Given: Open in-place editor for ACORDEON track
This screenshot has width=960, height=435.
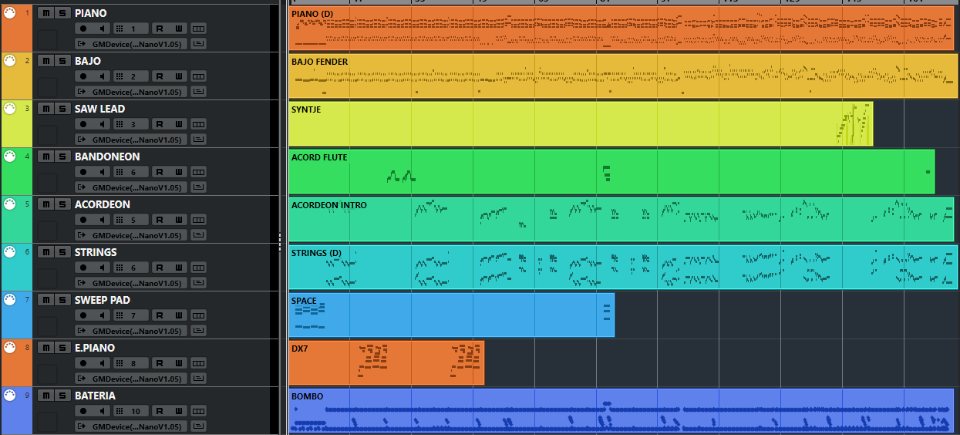Looking at the screenshot, I should pyautogui.click(x=198, y=235).
